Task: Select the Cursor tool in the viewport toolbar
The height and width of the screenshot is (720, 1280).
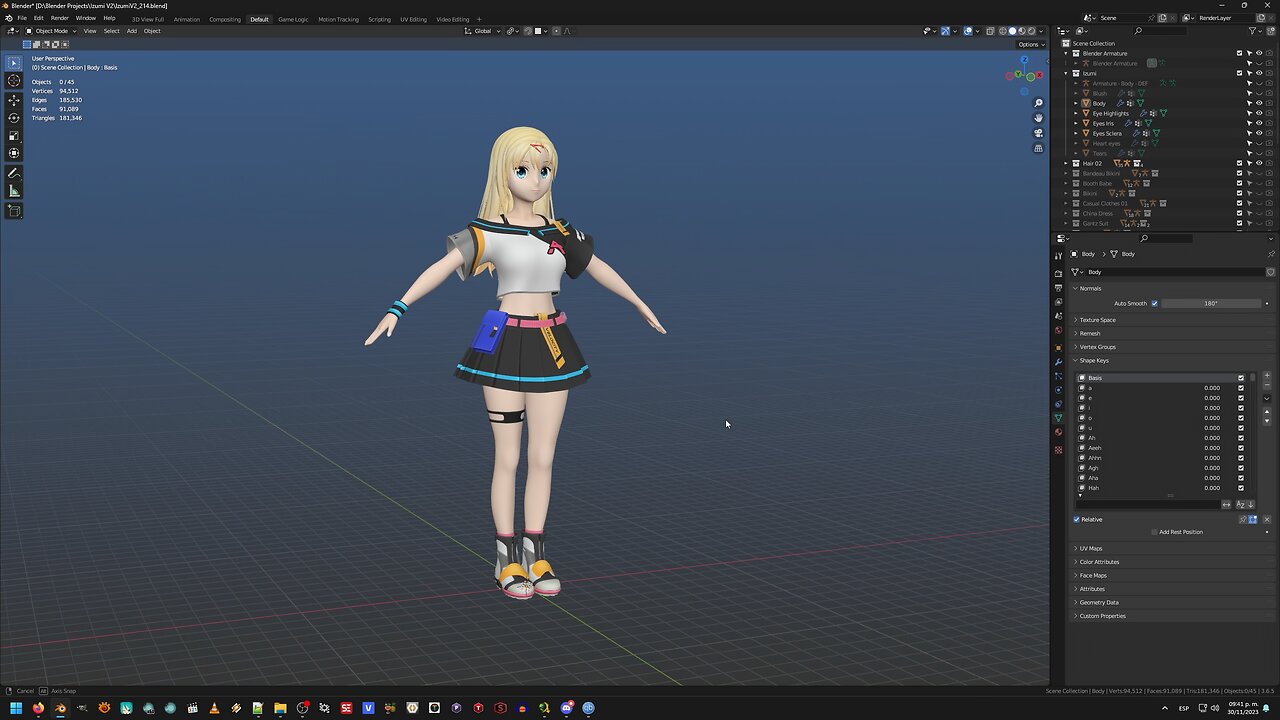Action: click(x=14, y=80)
